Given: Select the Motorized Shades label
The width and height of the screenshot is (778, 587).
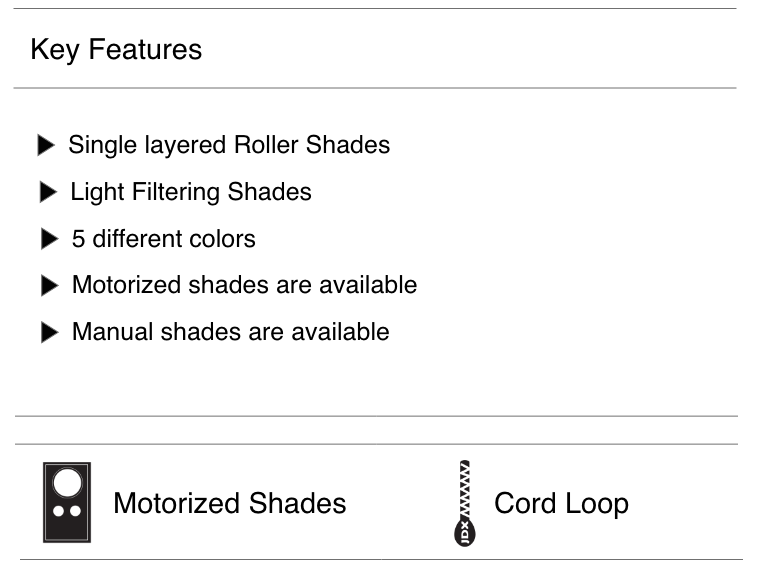Looking at the screenshot, I should (x=230, y=503).
